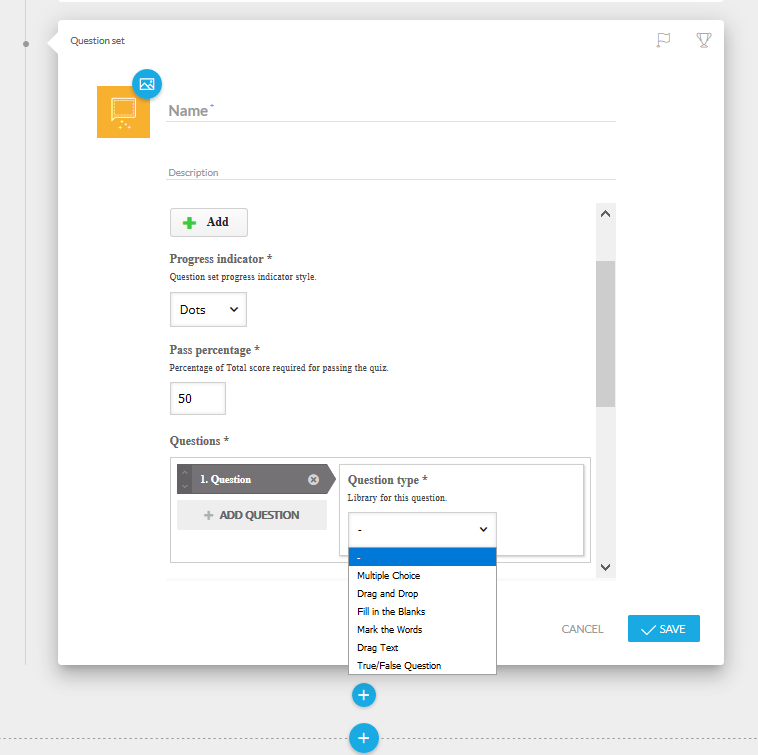Image resolution: width=758 pixels, height=755 pixels.
Task: Click the flag icon in the card header
Action: click(x=663, y=40)
